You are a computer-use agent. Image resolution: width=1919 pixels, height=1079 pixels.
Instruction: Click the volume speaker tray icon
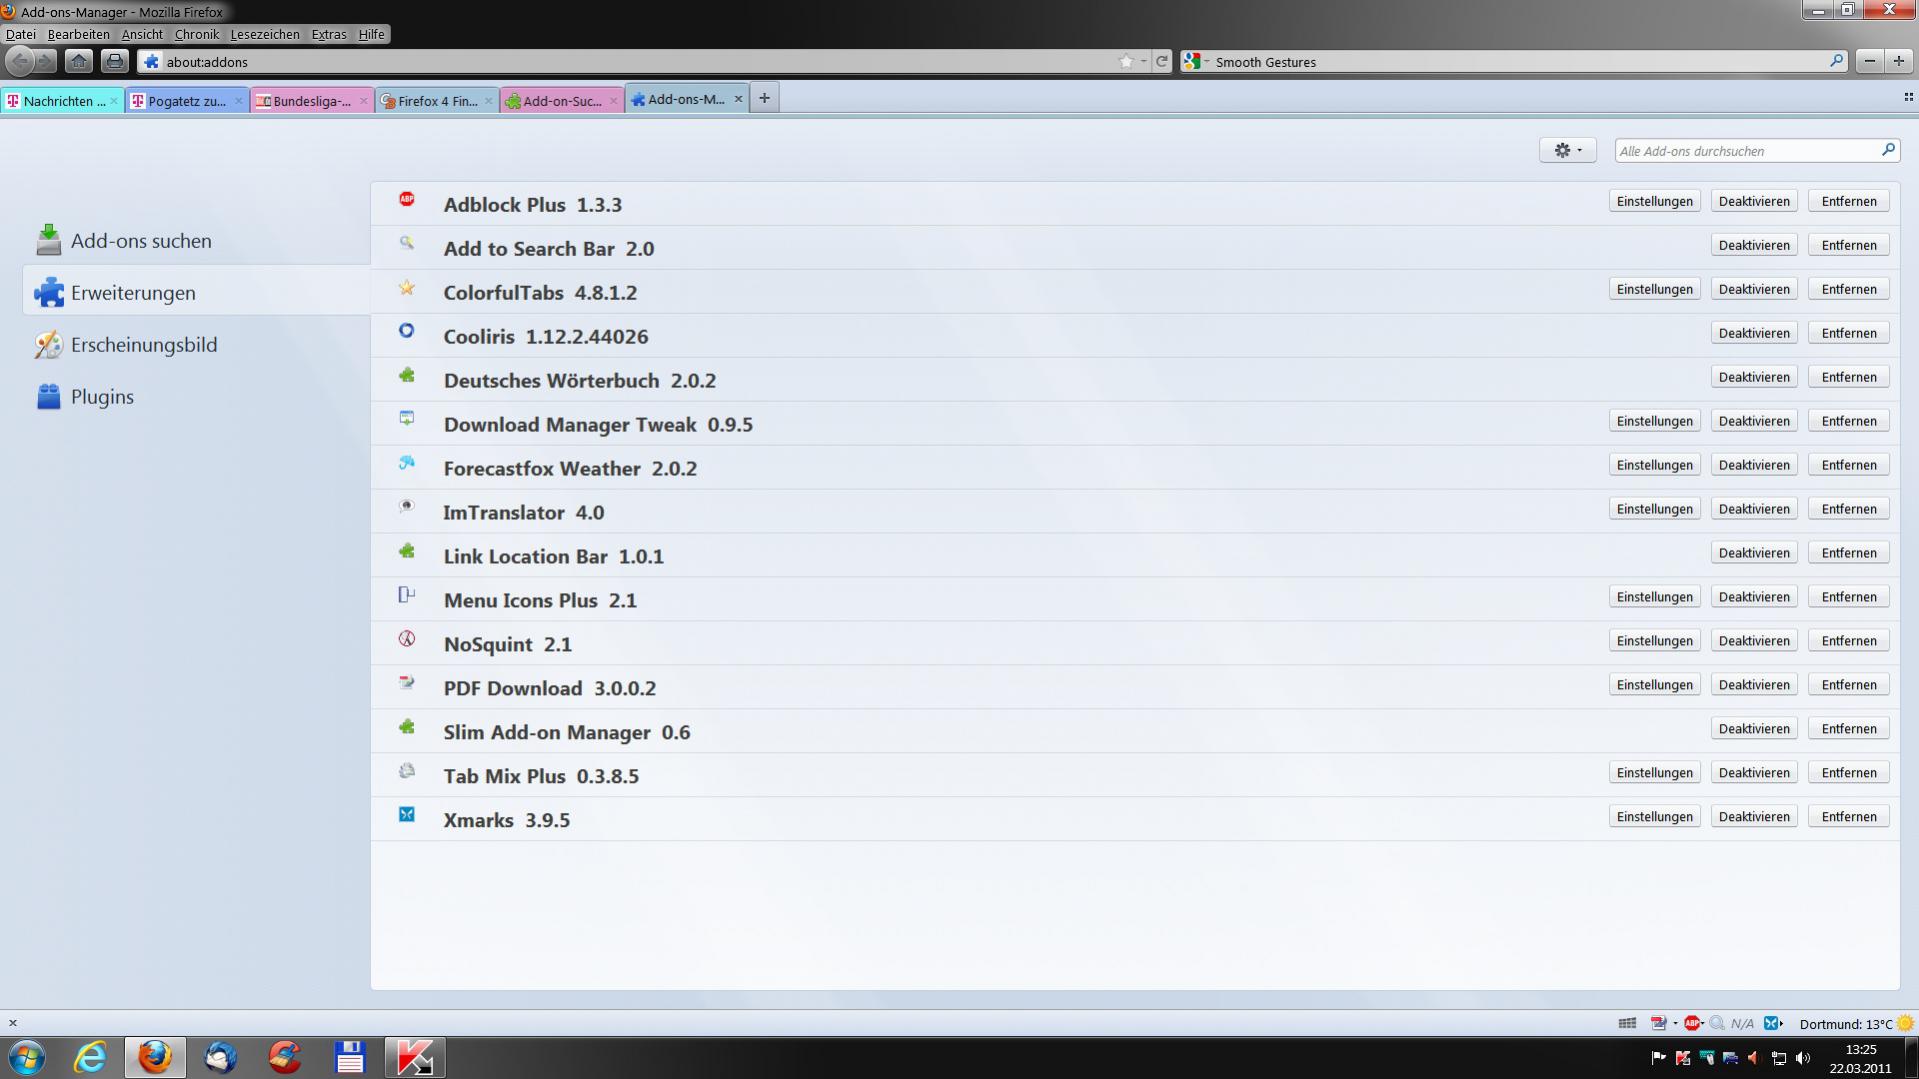click(x=1803, y=1058)
